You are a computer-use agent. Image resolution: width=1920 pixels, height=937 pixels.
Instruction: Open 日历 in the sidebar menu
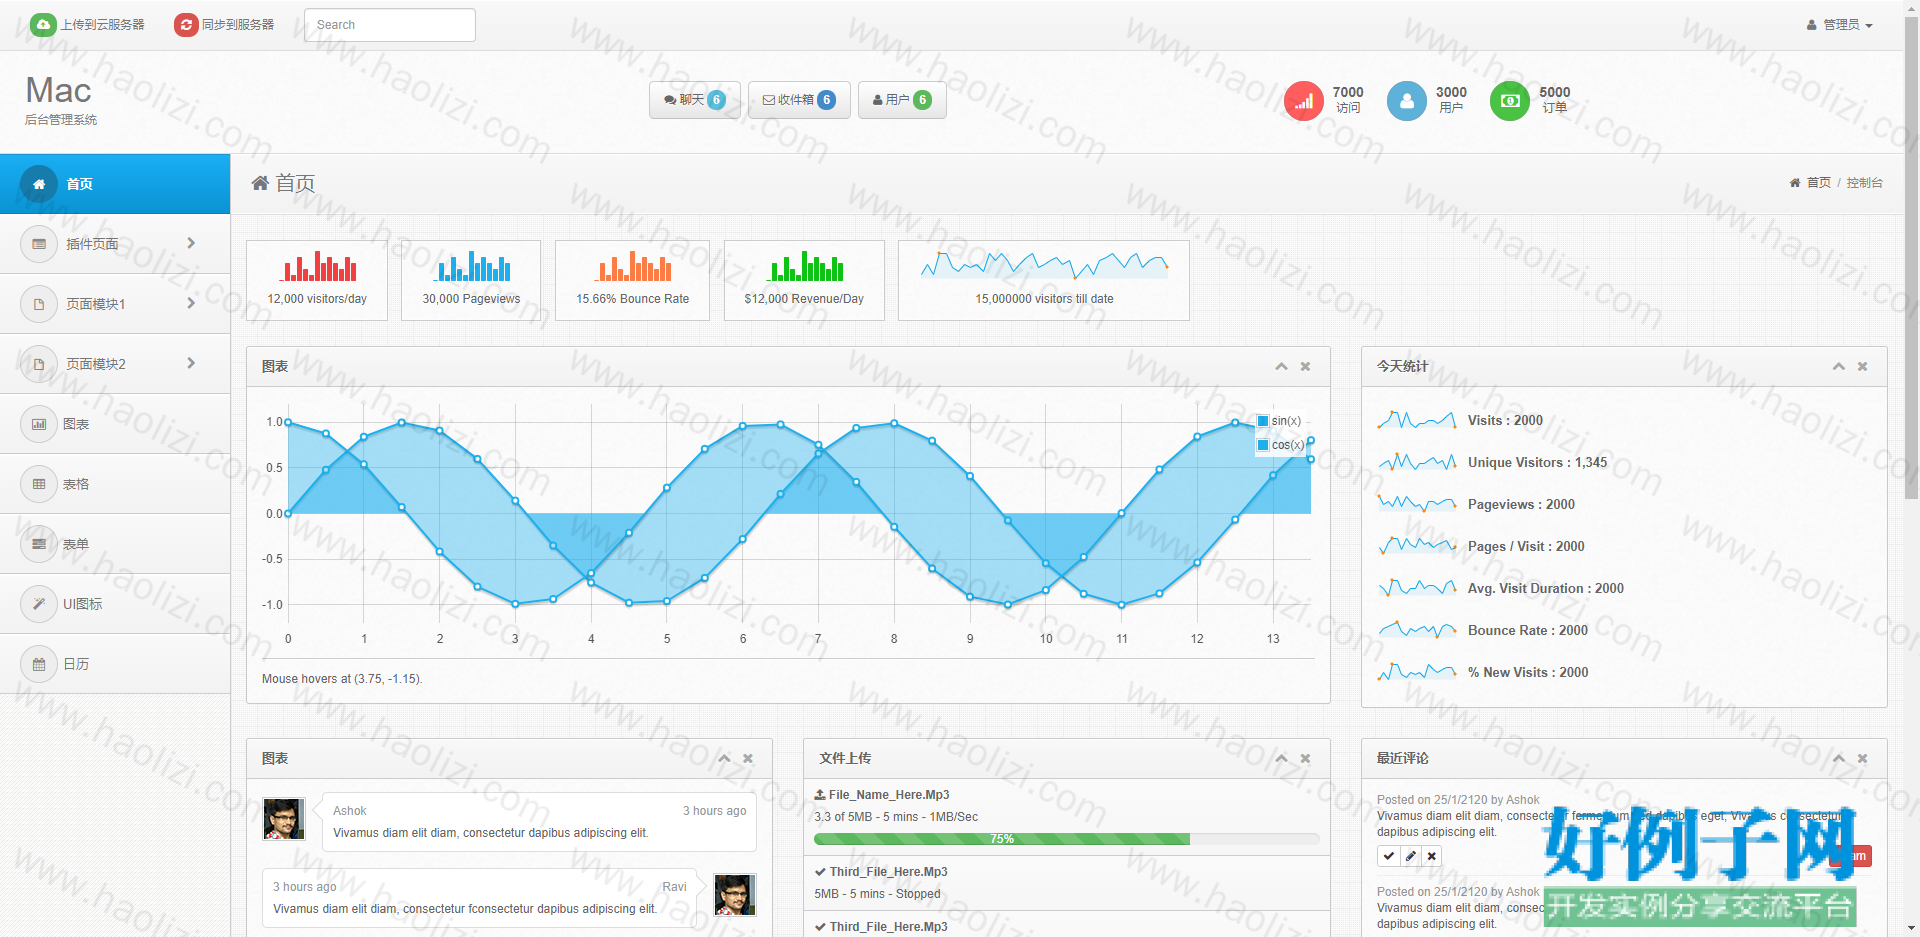[x=115, y=664]
